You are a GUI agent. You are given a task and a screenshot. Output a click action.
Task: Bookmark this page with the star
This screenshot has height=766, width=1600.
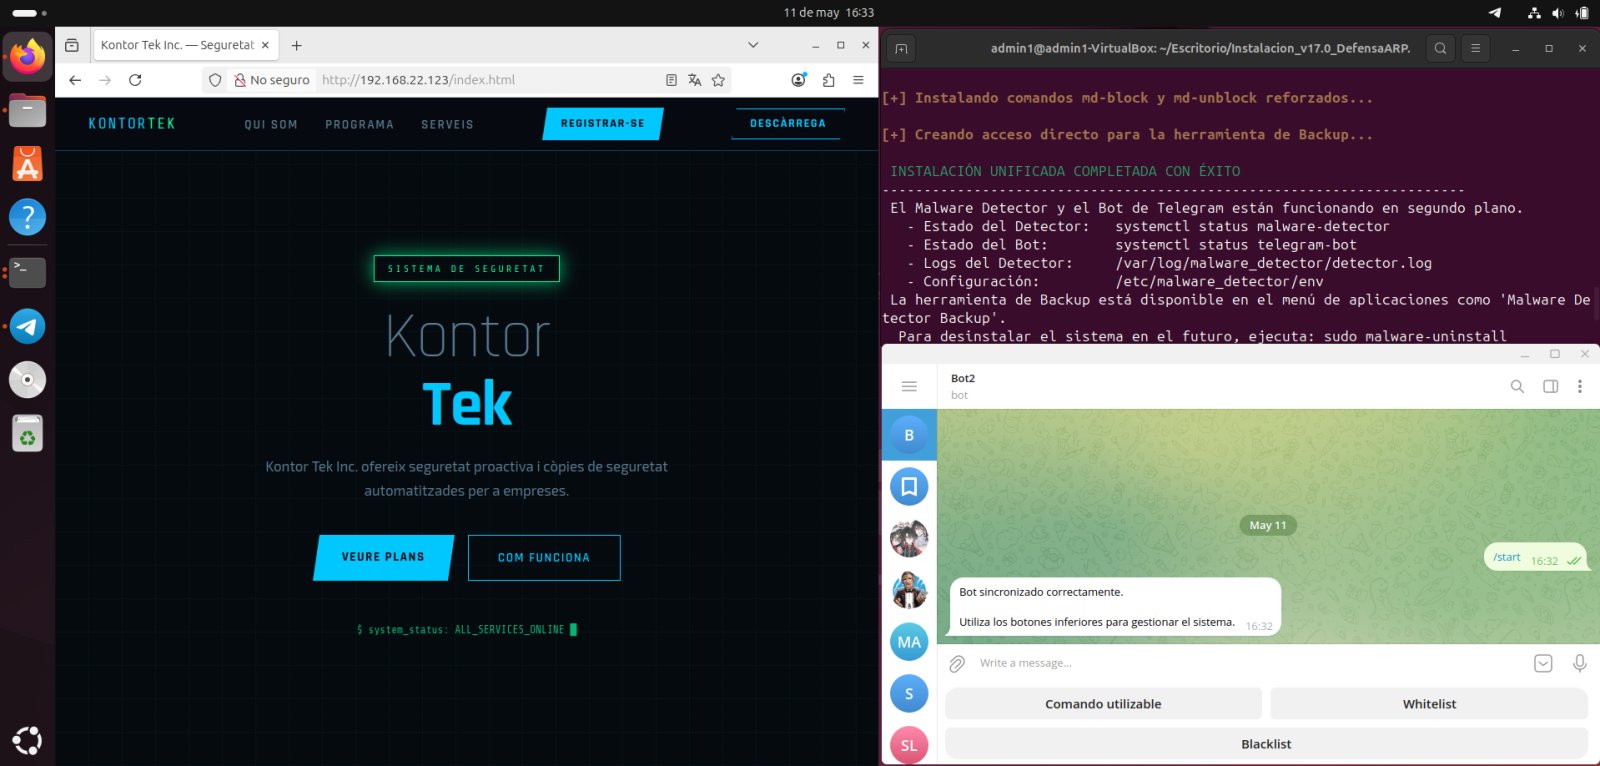(x=718, y=80)
